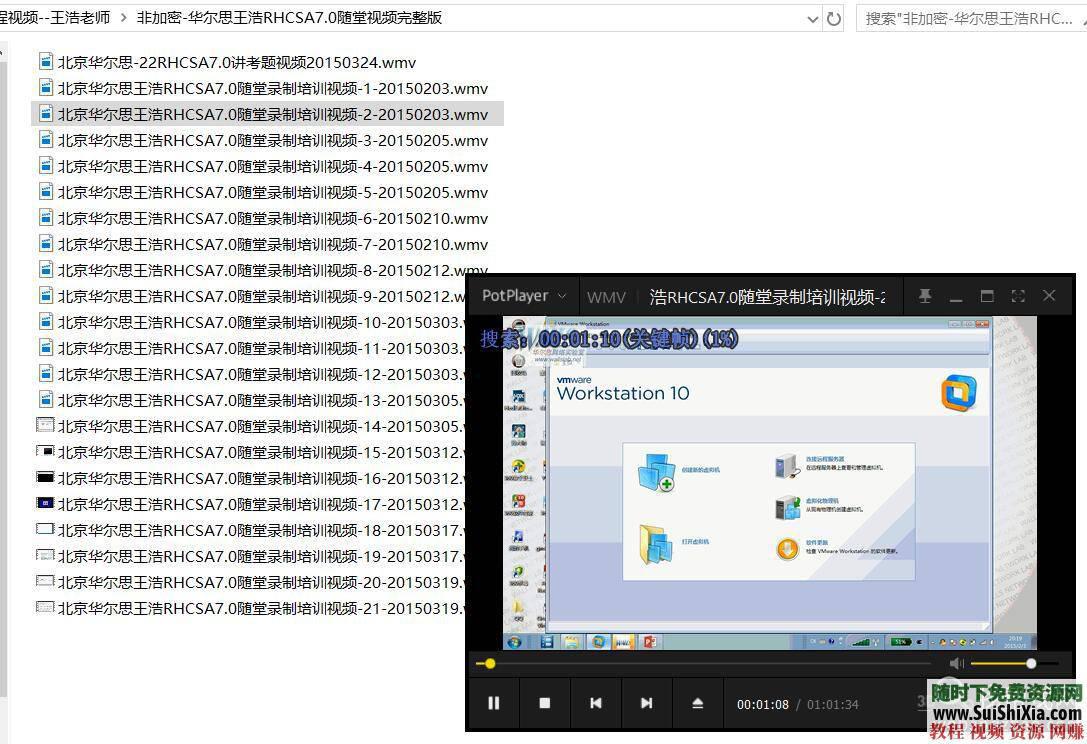Click the skip-to-previous icon in PotPlayer
Viewport: 1087px width, 744px height.
tap(596, 704)
